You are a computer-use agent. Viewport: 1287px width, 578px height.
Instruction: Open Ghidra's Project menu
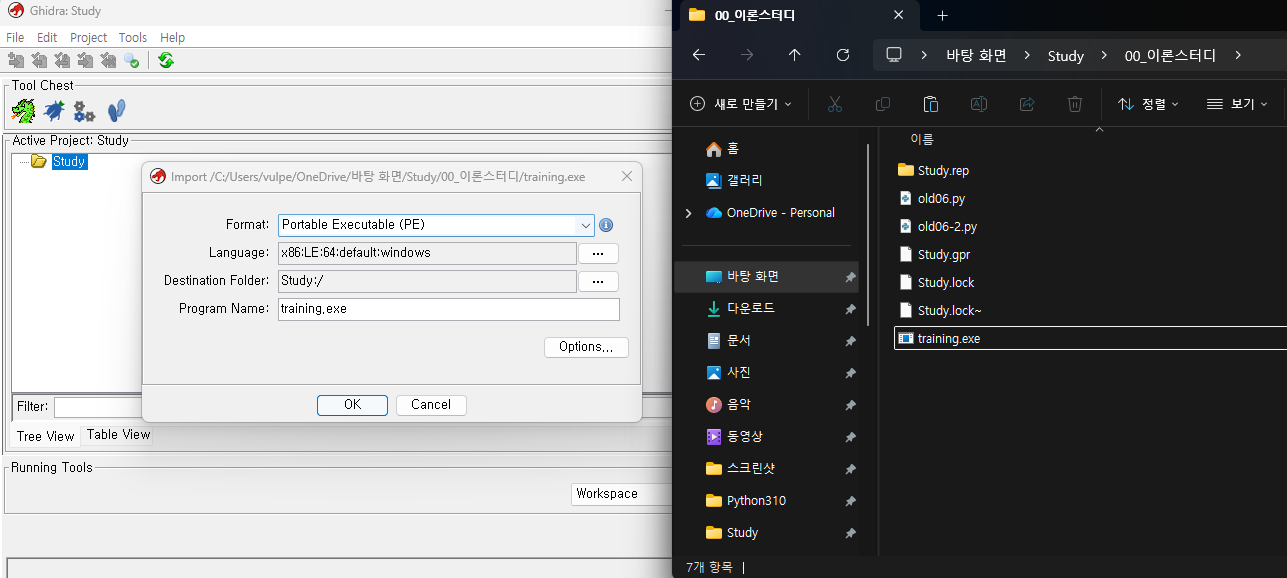(x=88, y=37)
